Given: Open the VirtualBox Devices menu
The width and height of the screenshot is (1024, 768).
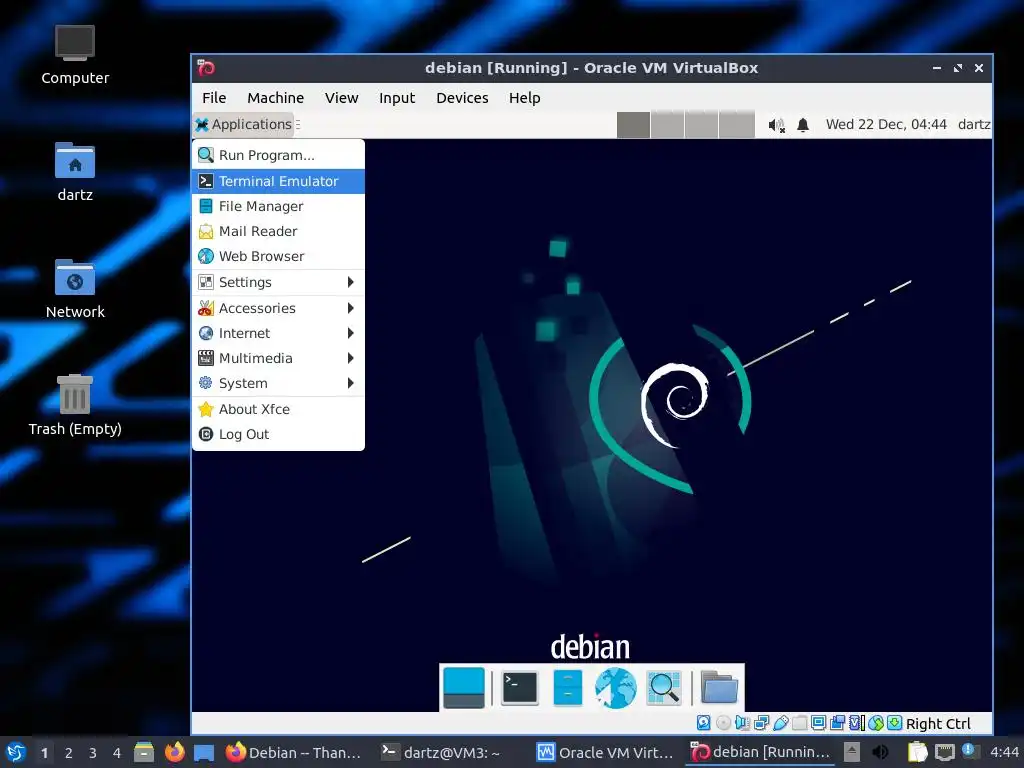Looking at the screenshot, I should (x=462, y=98).
